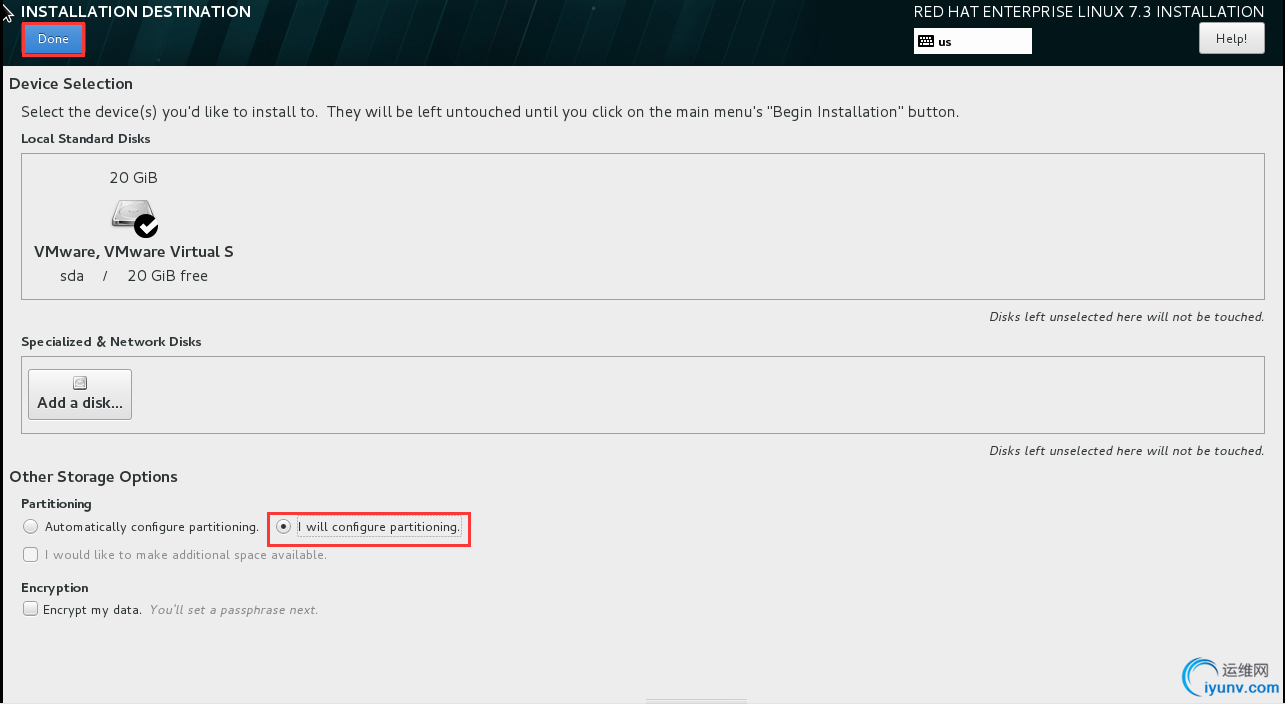Click the us keyboard layout indicator
The height and width of the screenshot is (704, 1285).
[972, 41]
